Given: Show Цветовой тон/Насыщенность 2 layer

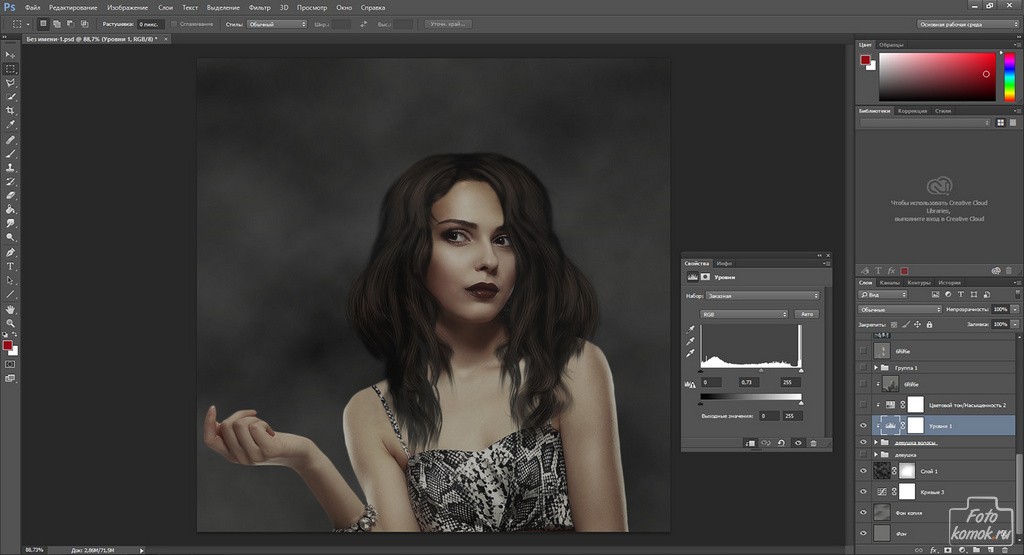Looking at the screenshot, I should pos(863,405).
